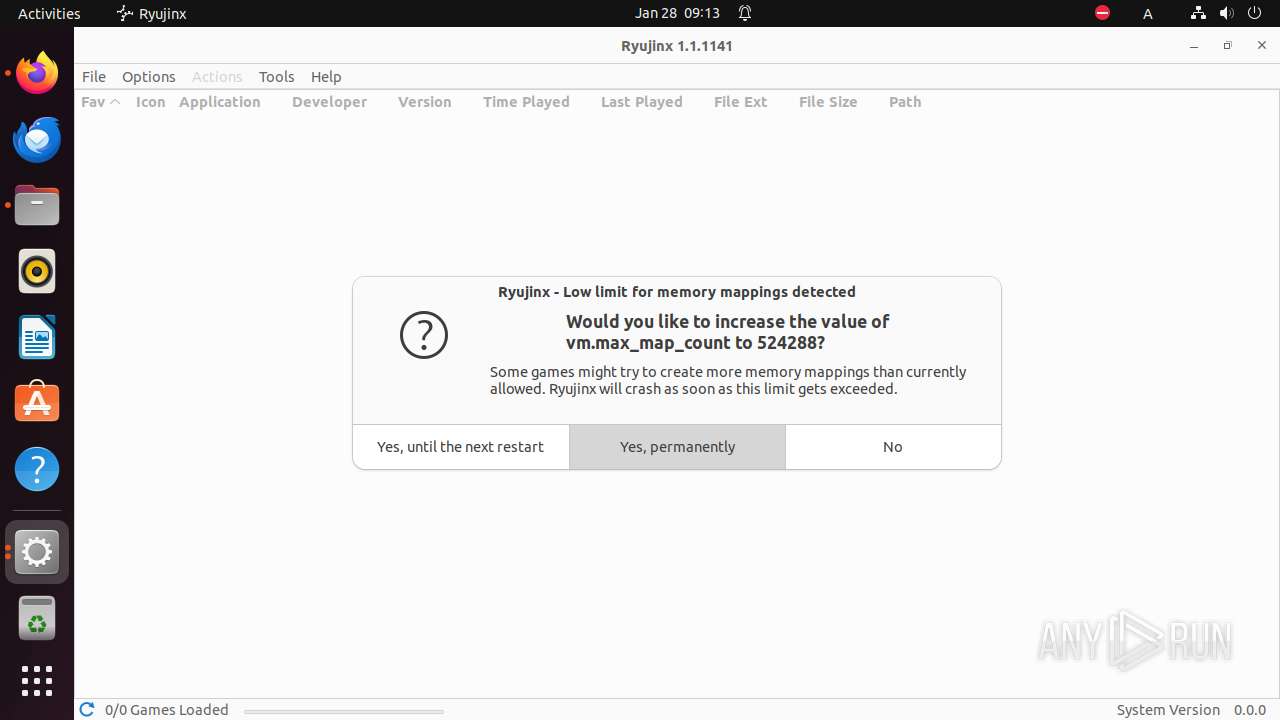Sort by Last Played column
This screenshot has height=720, width=1280.
point(642,102)
